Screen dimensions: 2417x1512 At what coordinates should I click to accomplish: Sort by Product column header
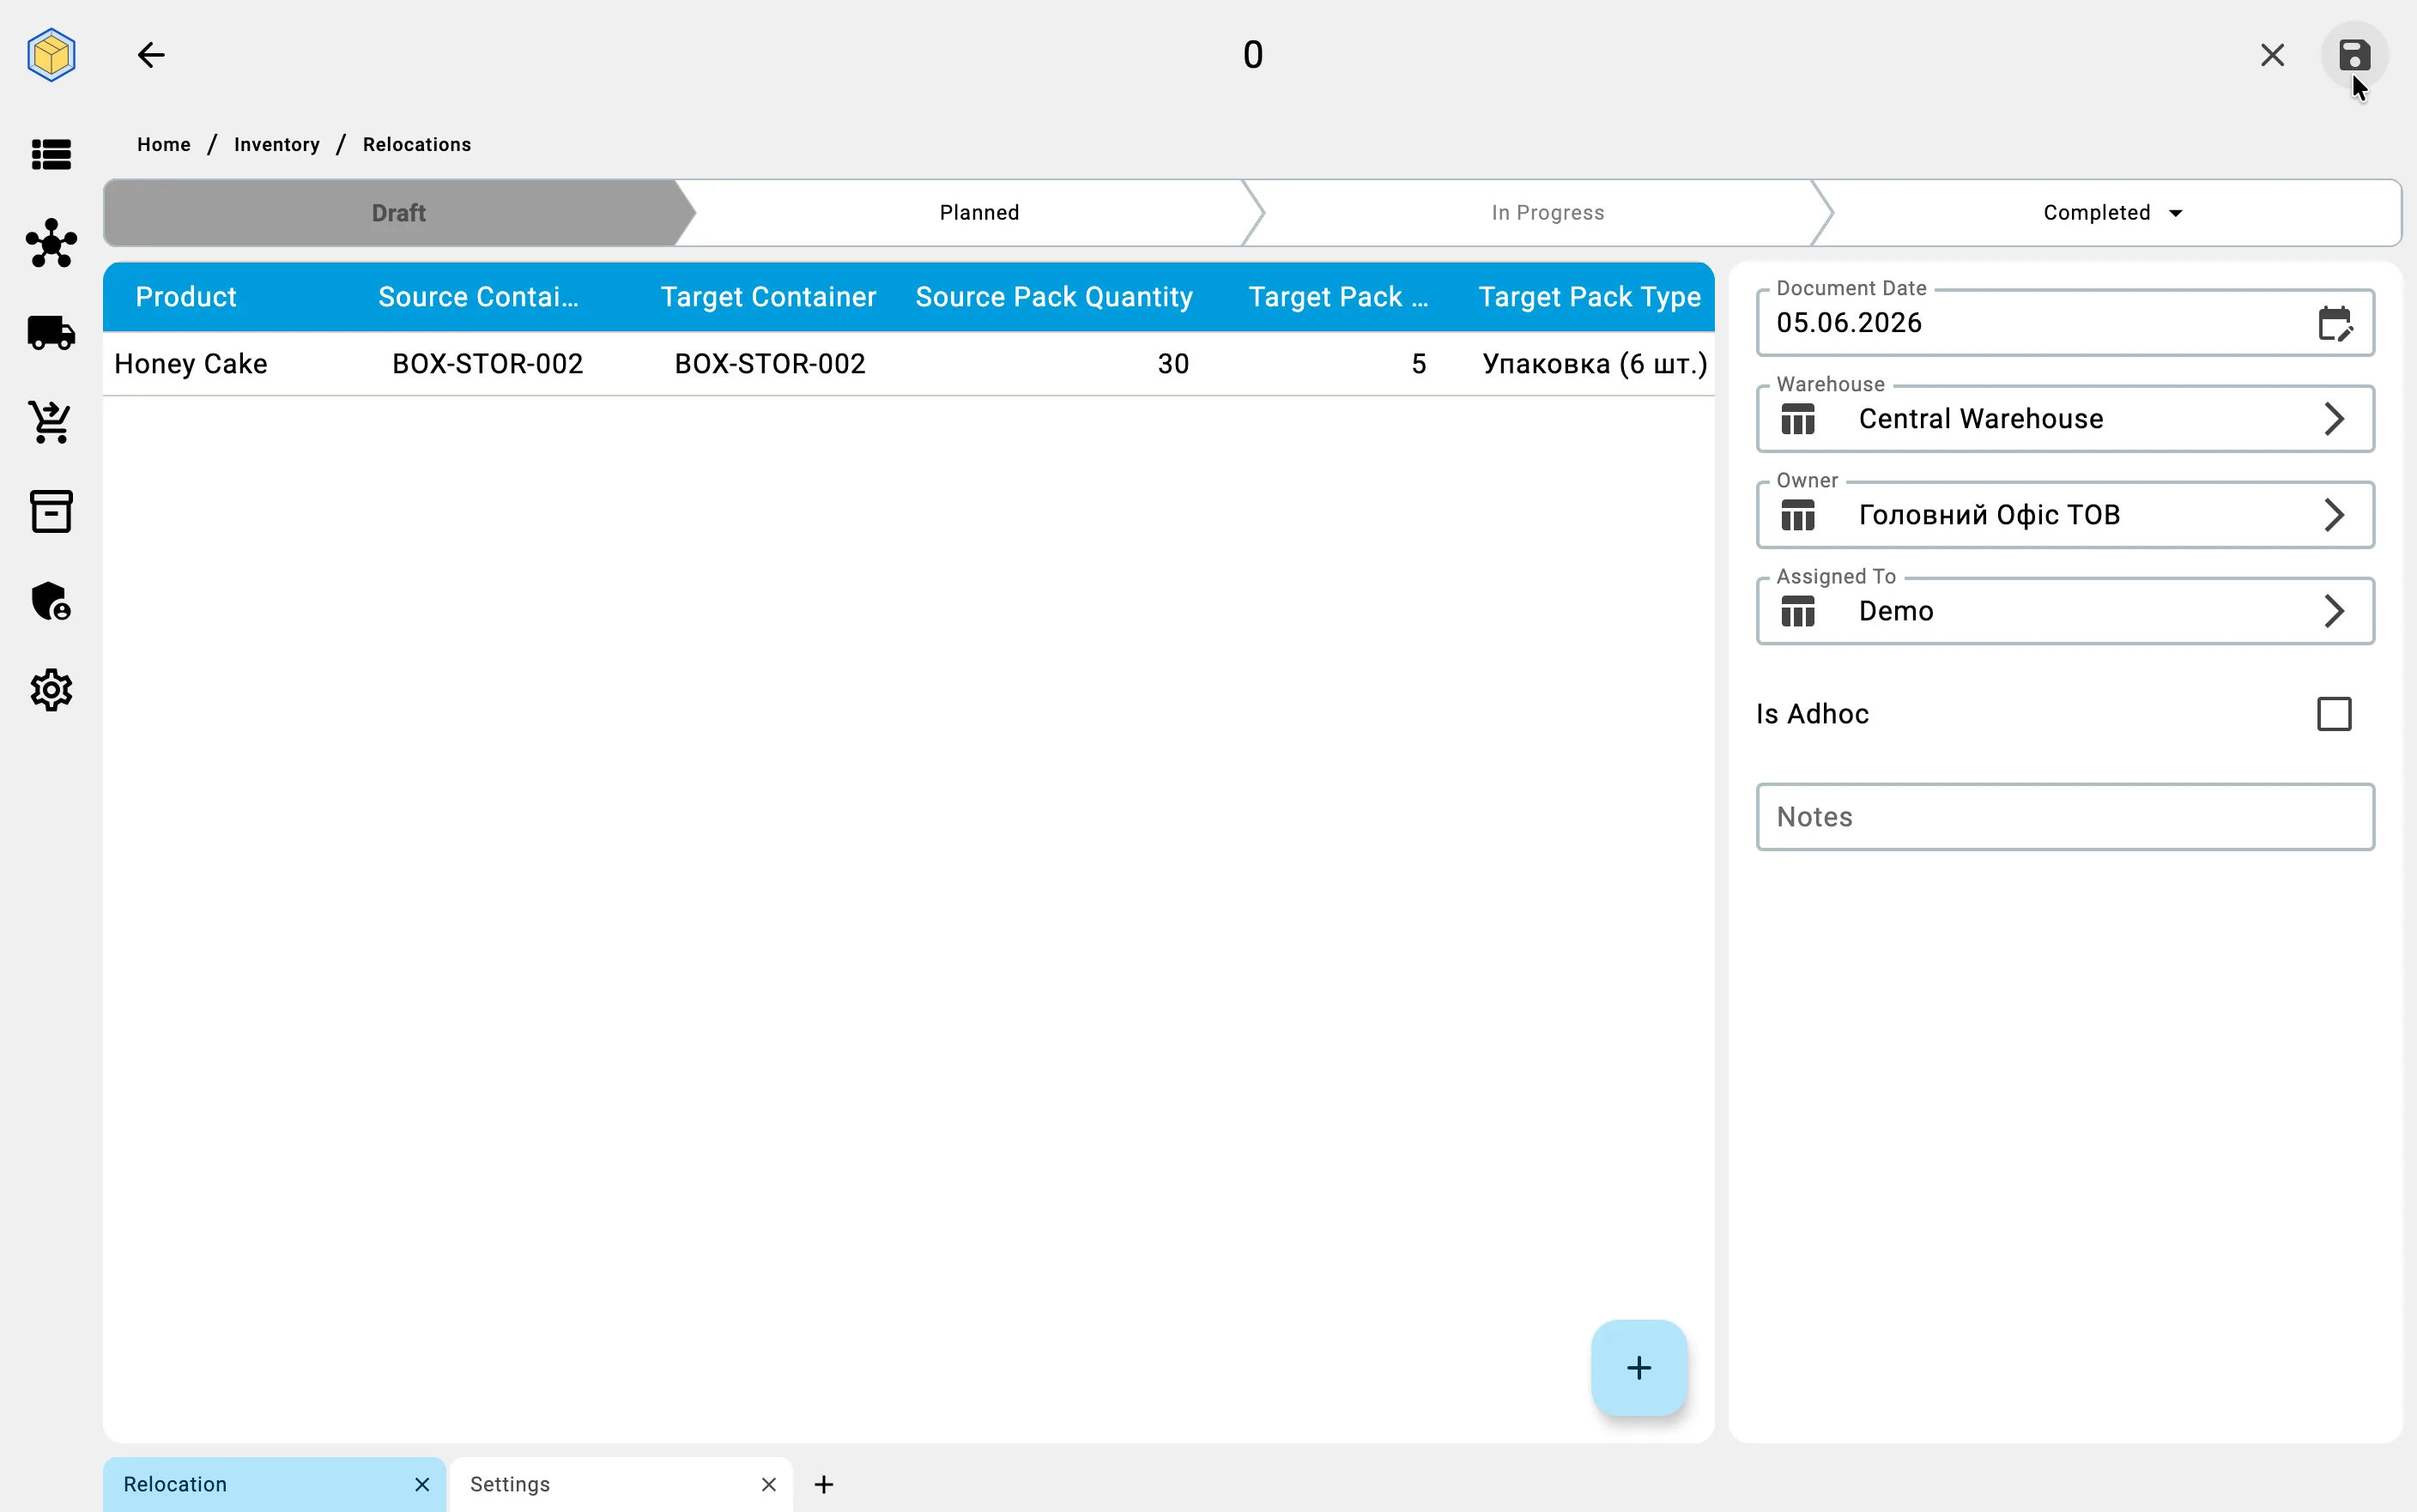click(x=186, y=297)
